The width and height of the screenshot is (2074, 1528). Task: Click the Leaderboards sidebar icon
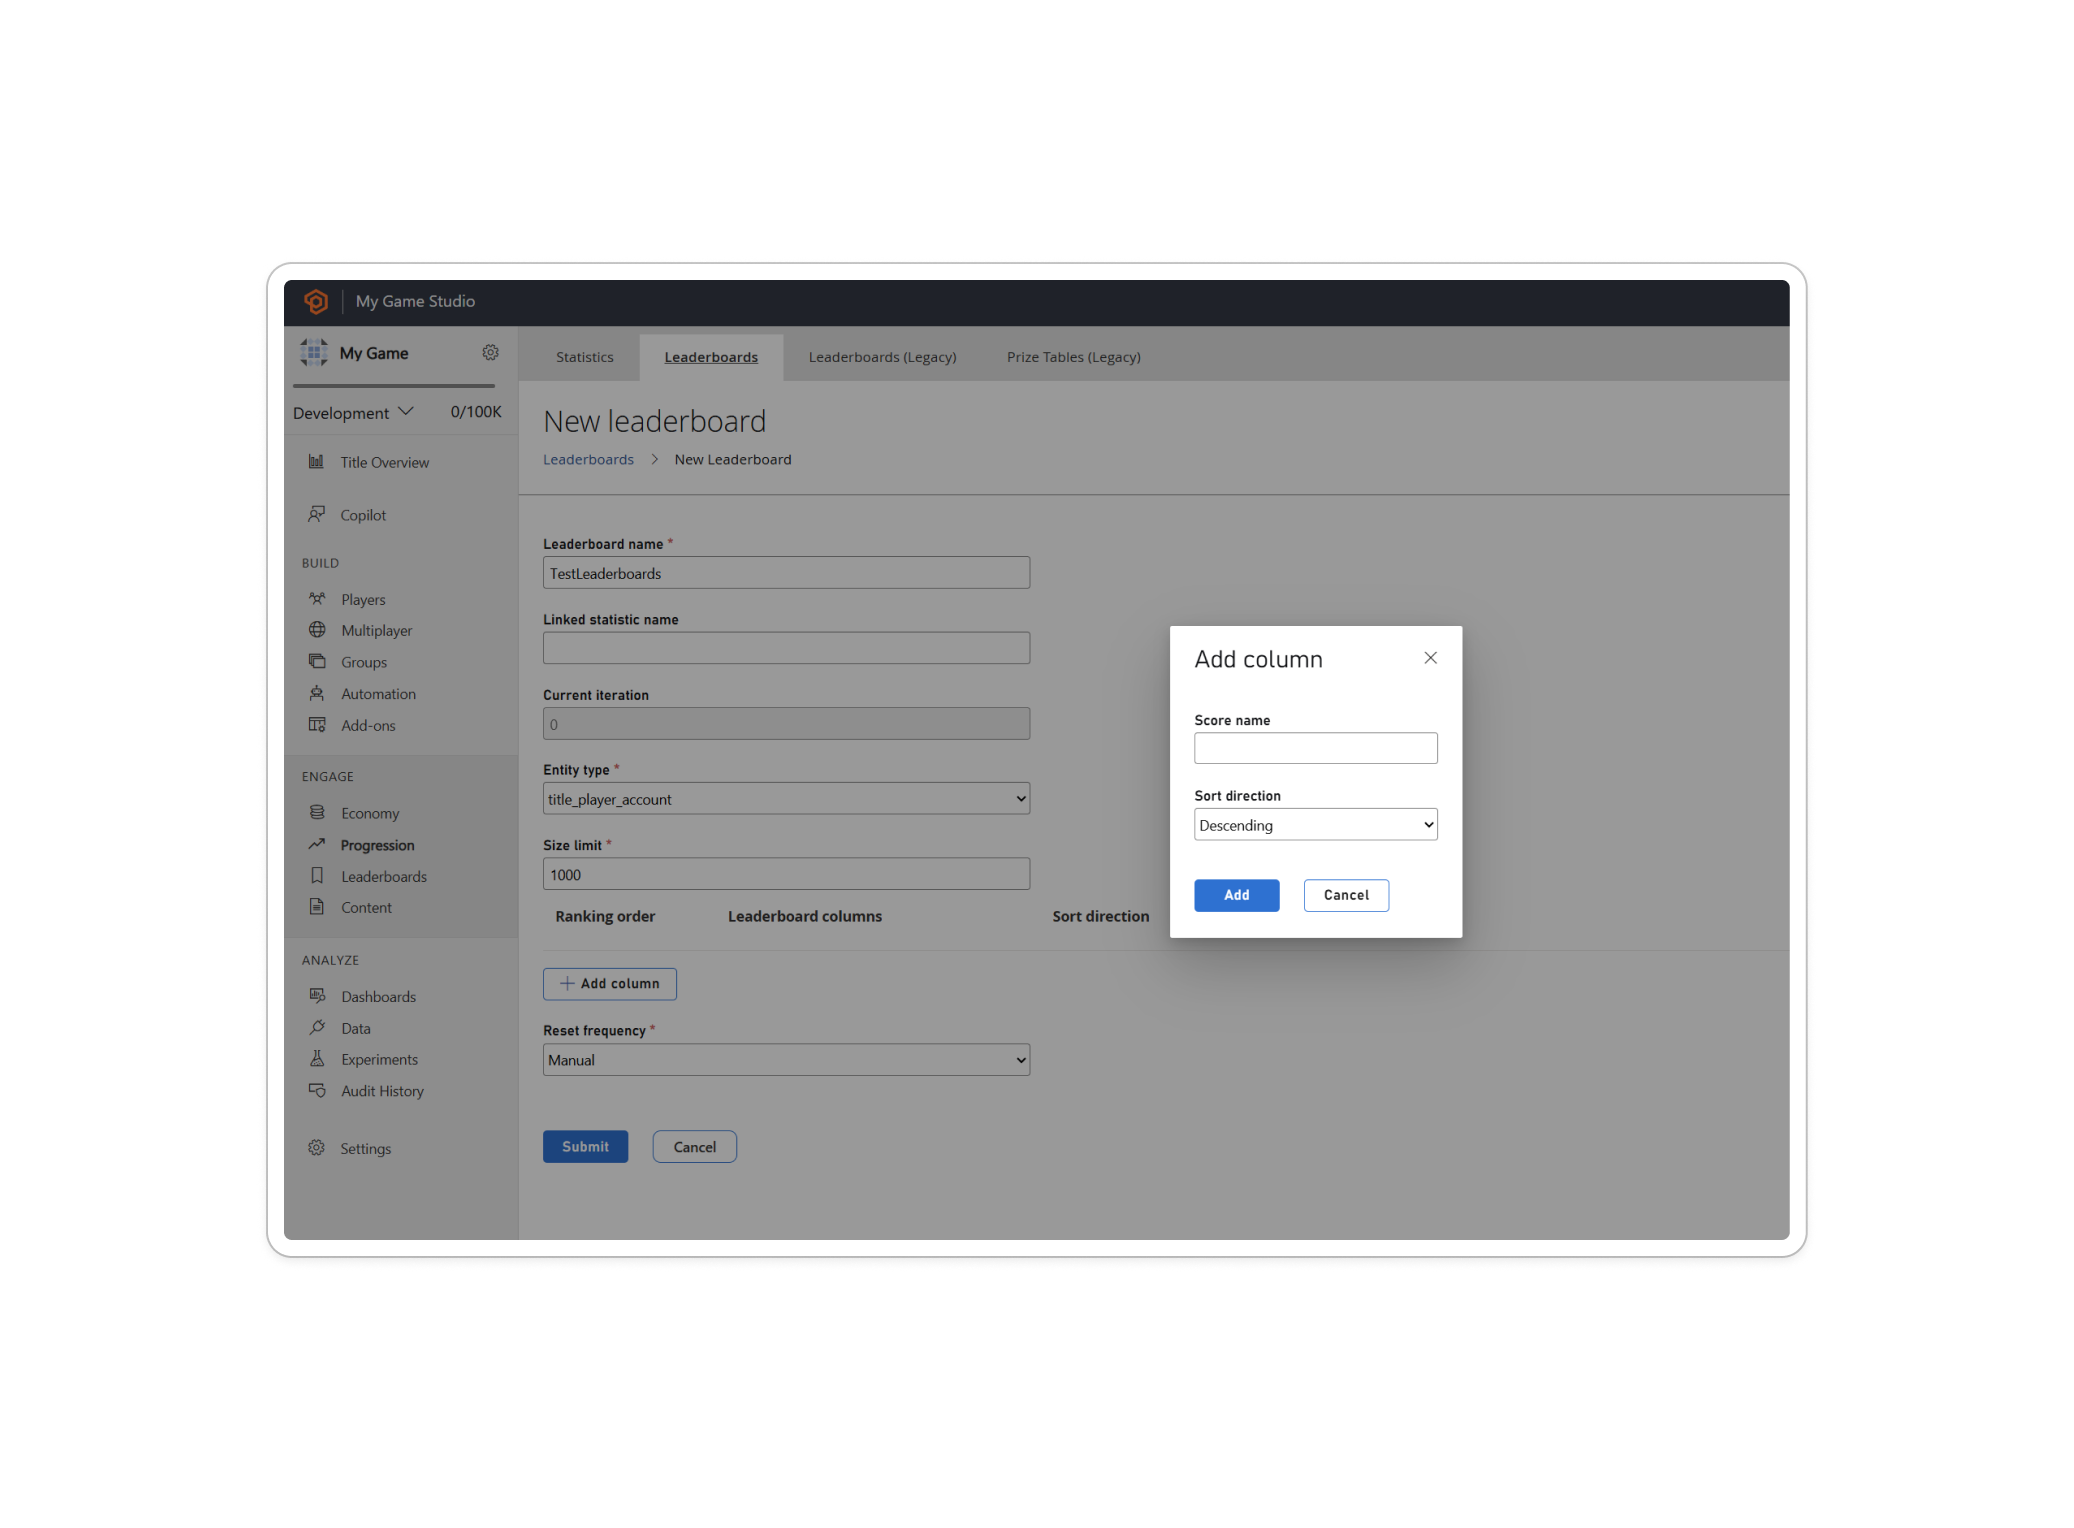click(x=316, y=876)
